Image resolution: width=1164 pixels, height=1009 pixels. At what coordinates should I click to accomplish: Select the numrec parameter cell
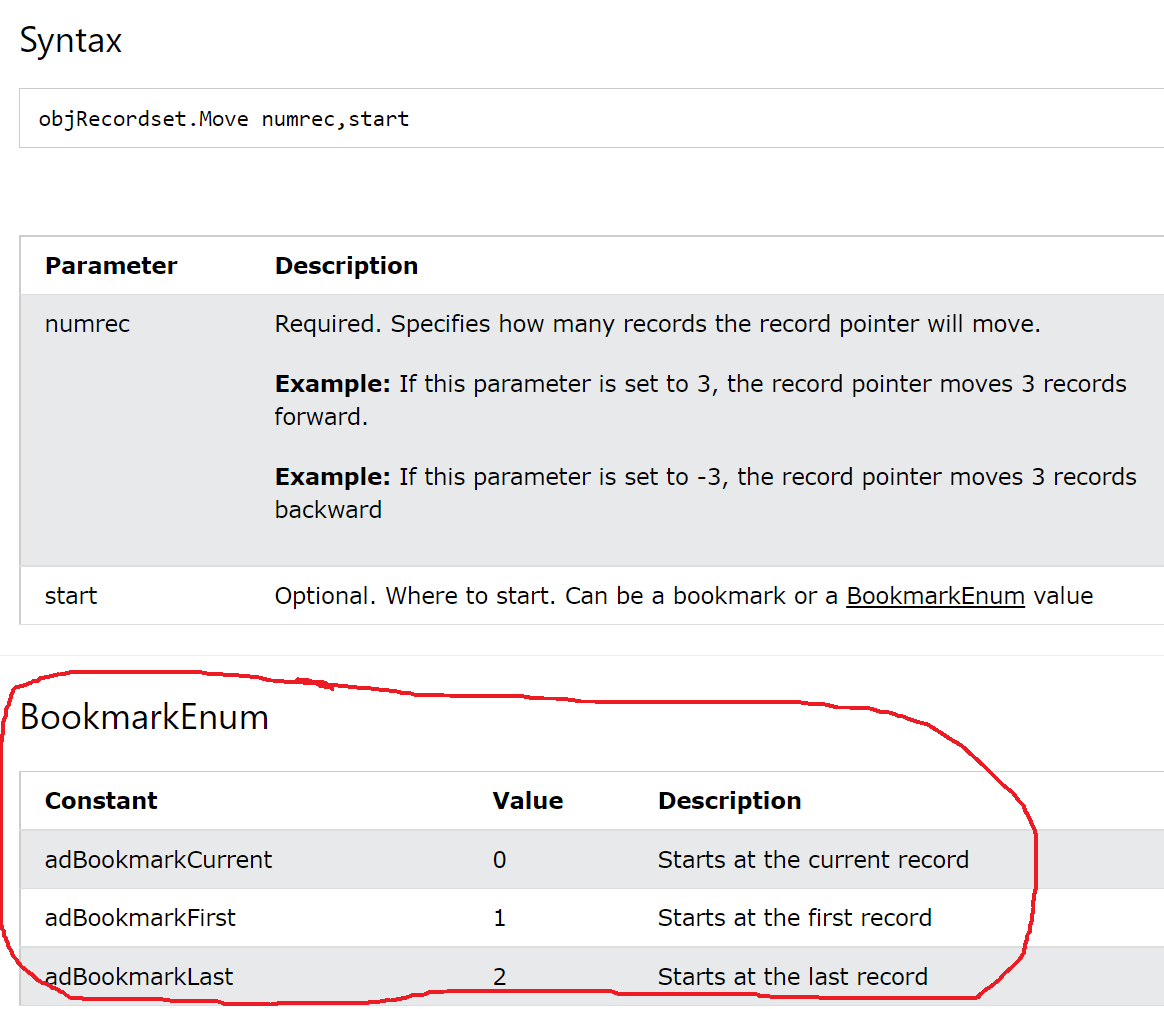87,324
